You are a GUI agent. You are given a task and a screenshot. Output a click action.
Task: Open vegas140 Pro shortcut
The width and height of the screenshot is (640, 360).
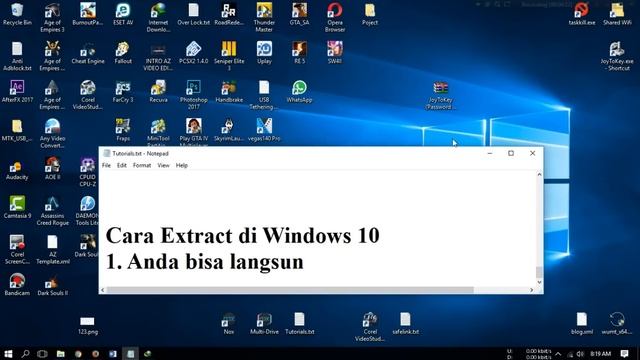264,130
